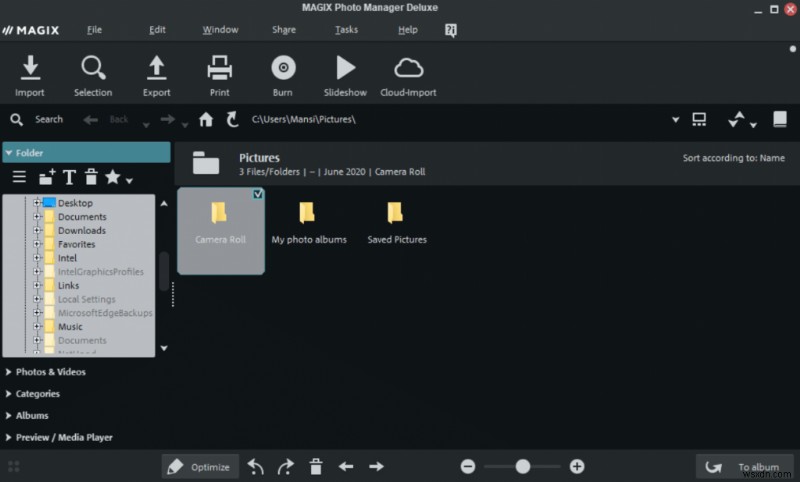Start the Slideshow play icon

pyautogui.click(x=345, y=68)
